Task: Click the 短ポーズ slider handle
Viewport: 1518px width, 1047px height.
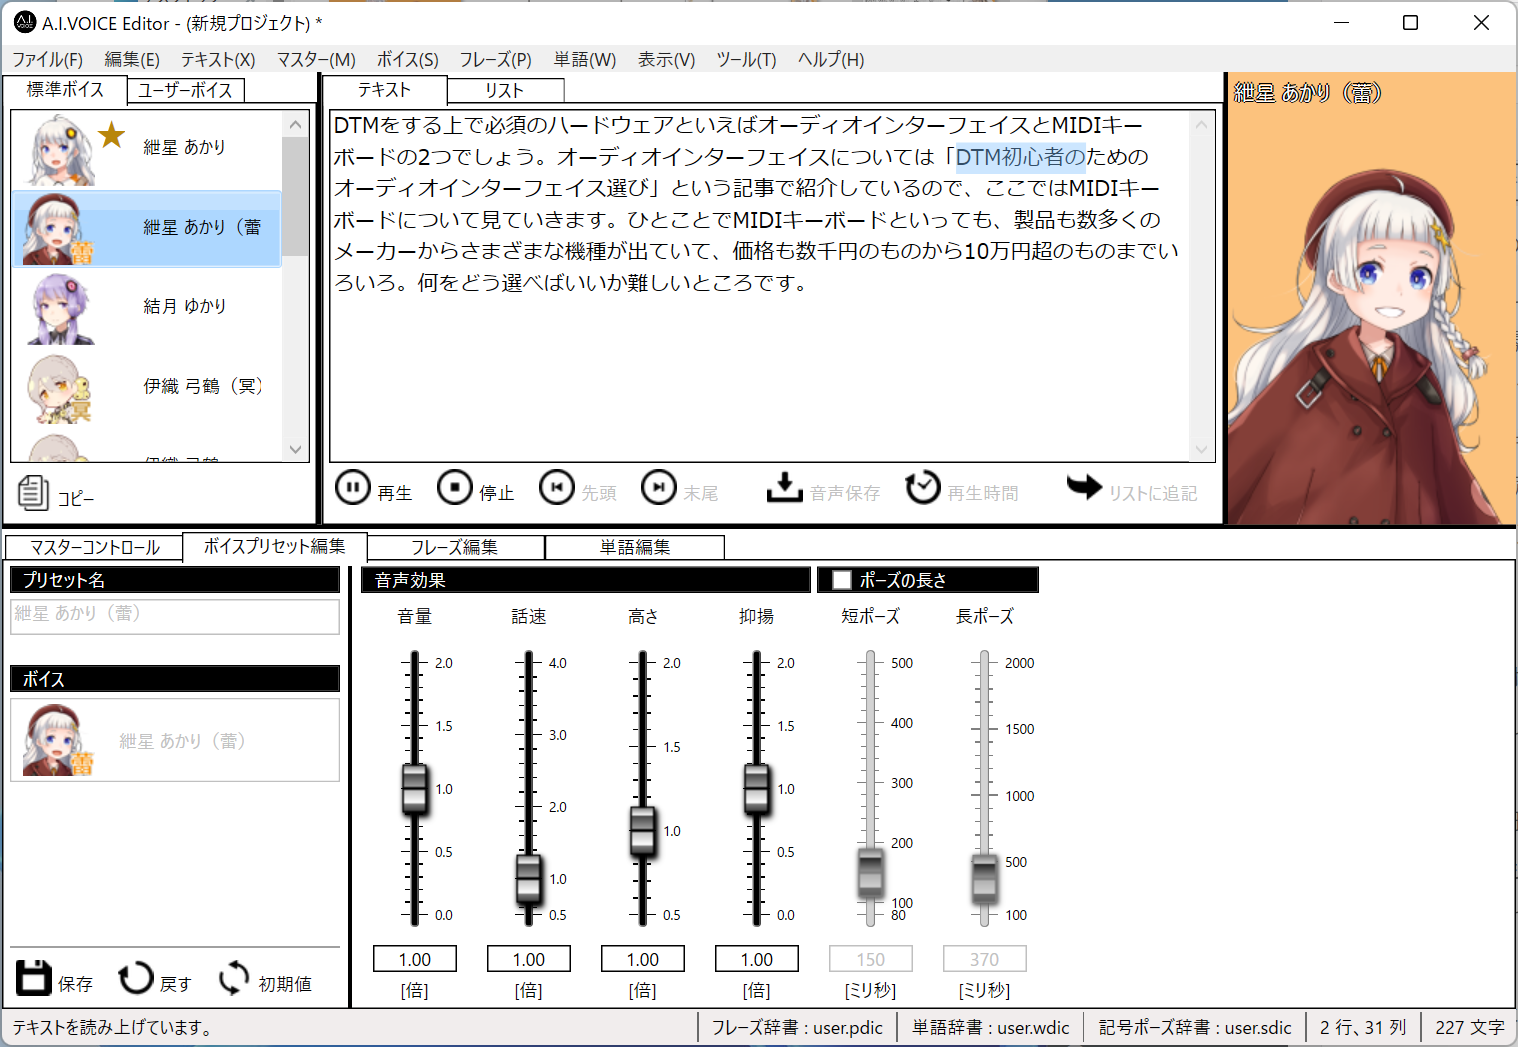Action: [870, 872]
